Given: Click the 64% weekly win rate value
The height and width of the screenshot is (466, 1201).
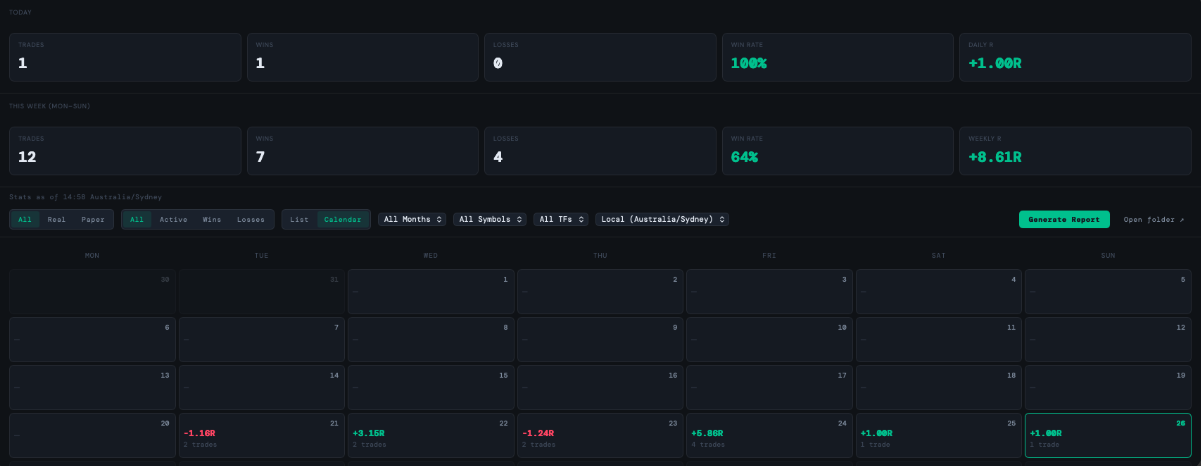Looking at the screenshot, I should click(744, 157).
